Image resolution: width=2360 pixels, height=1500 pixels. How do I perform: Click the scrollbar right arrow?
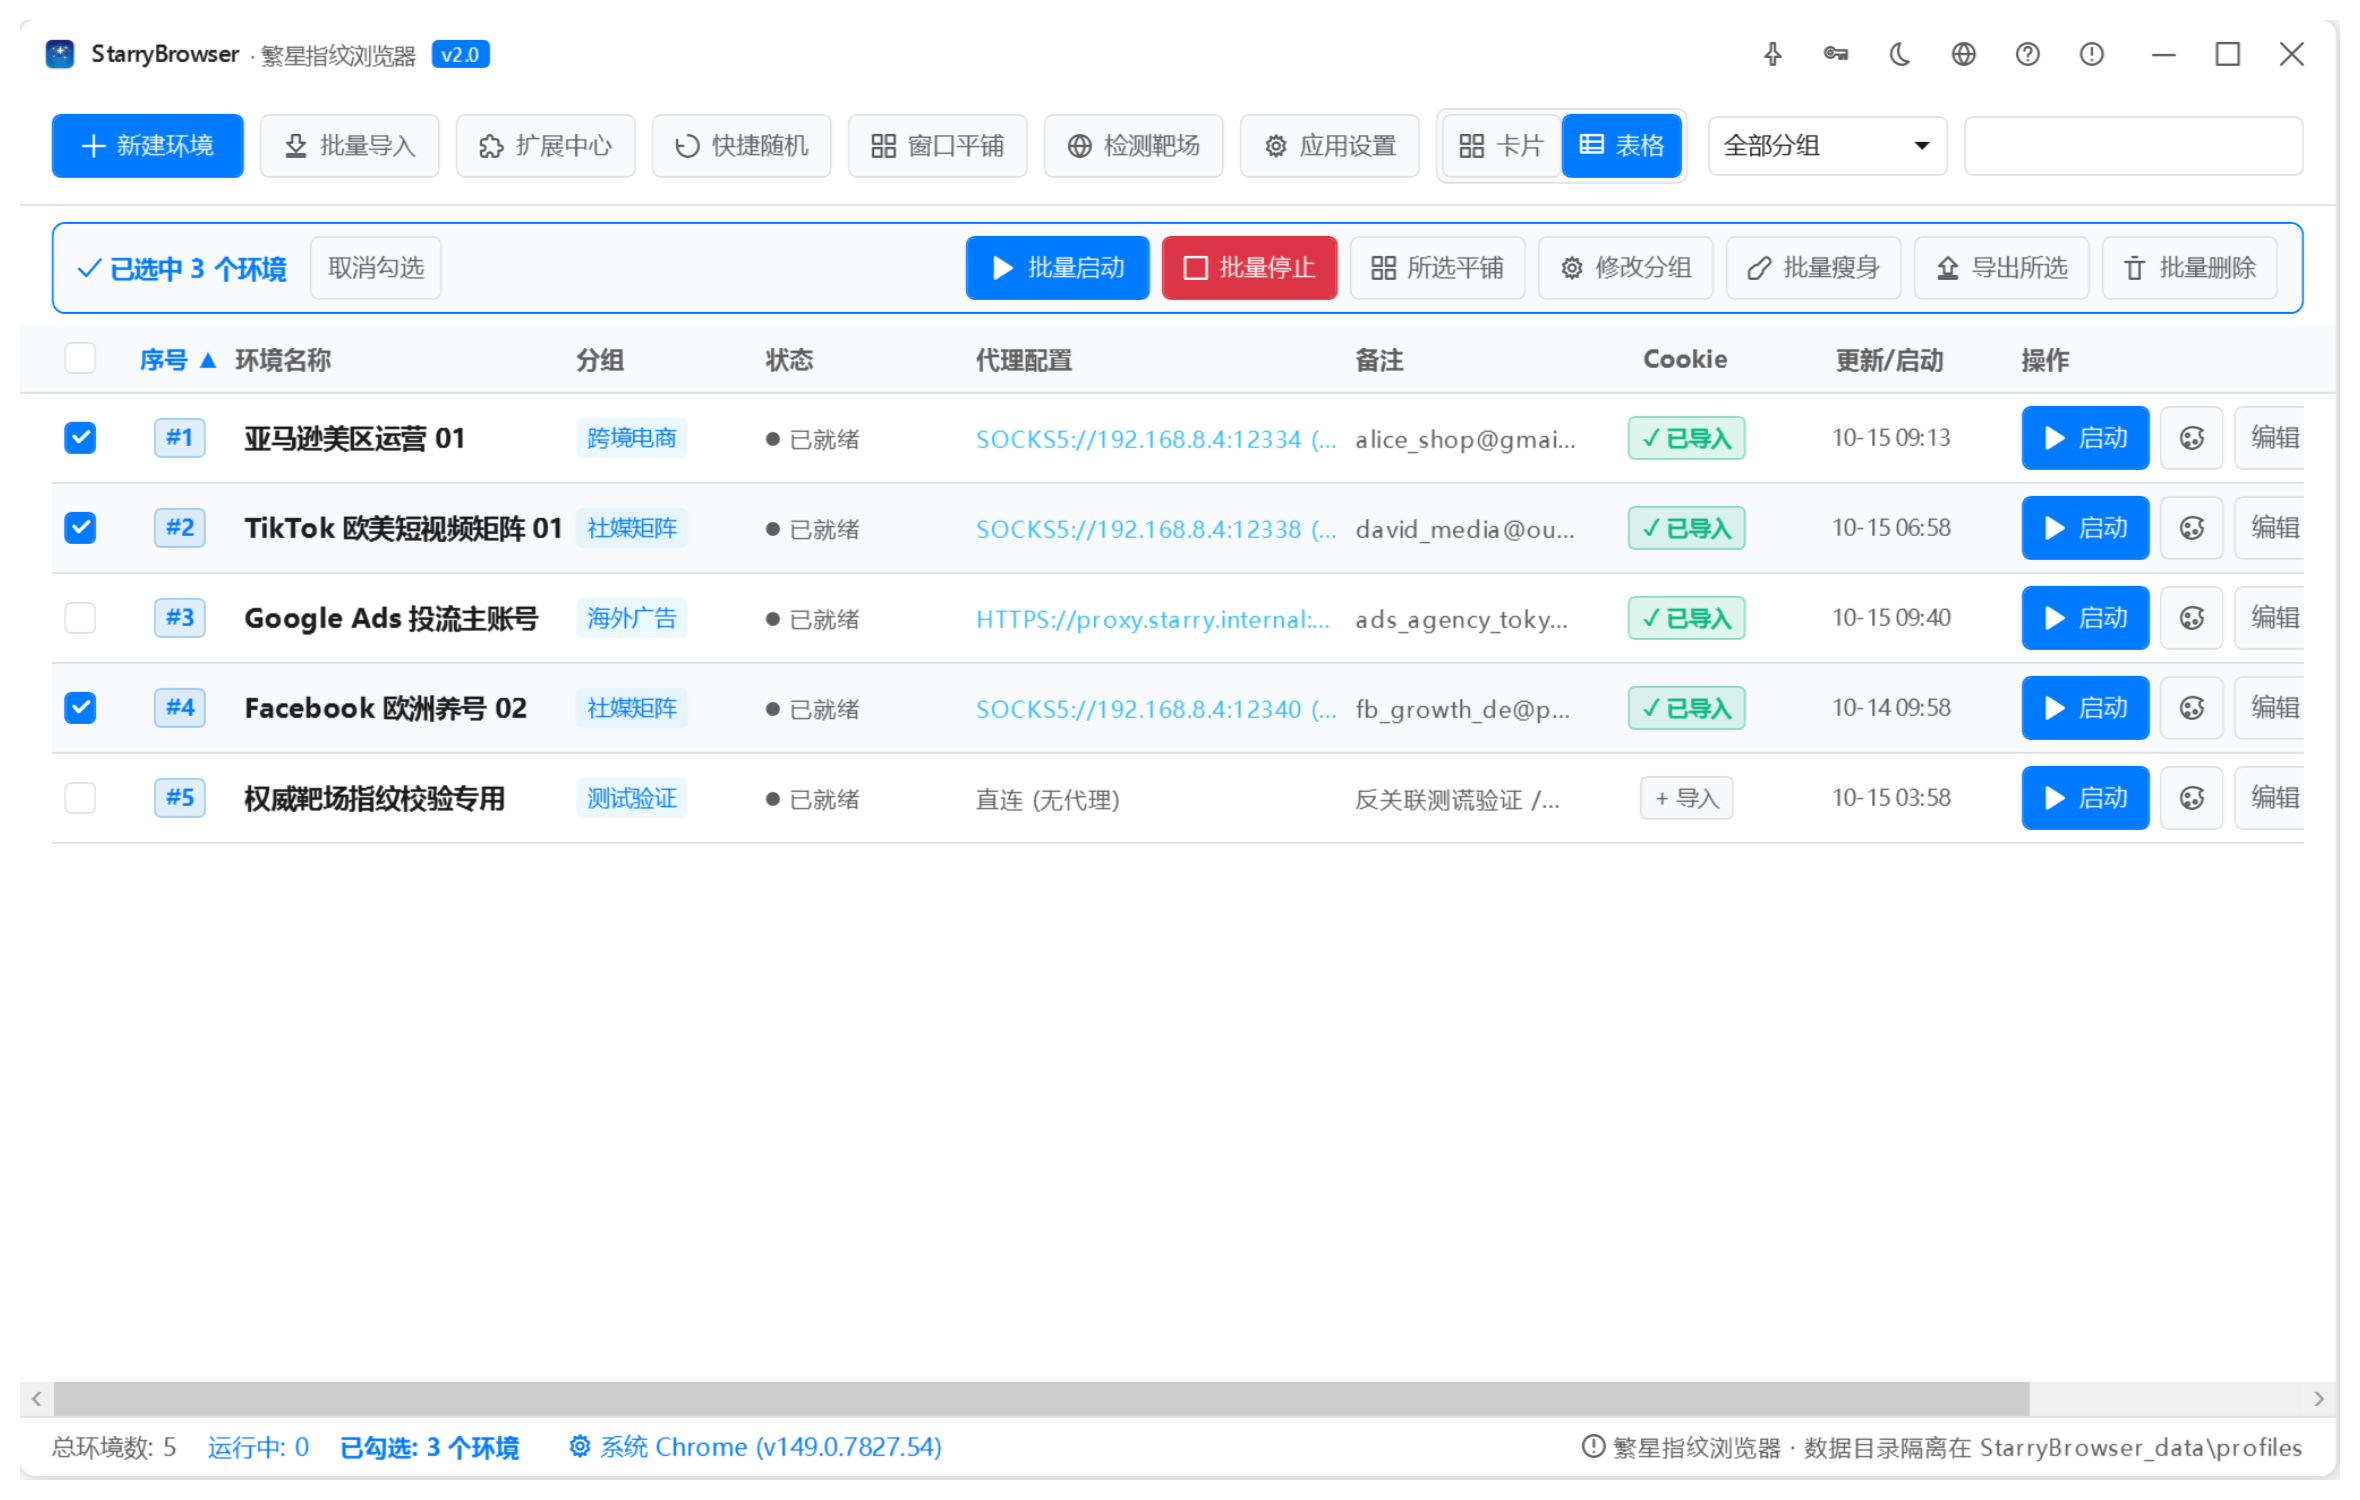(x=2318, y=1398)
